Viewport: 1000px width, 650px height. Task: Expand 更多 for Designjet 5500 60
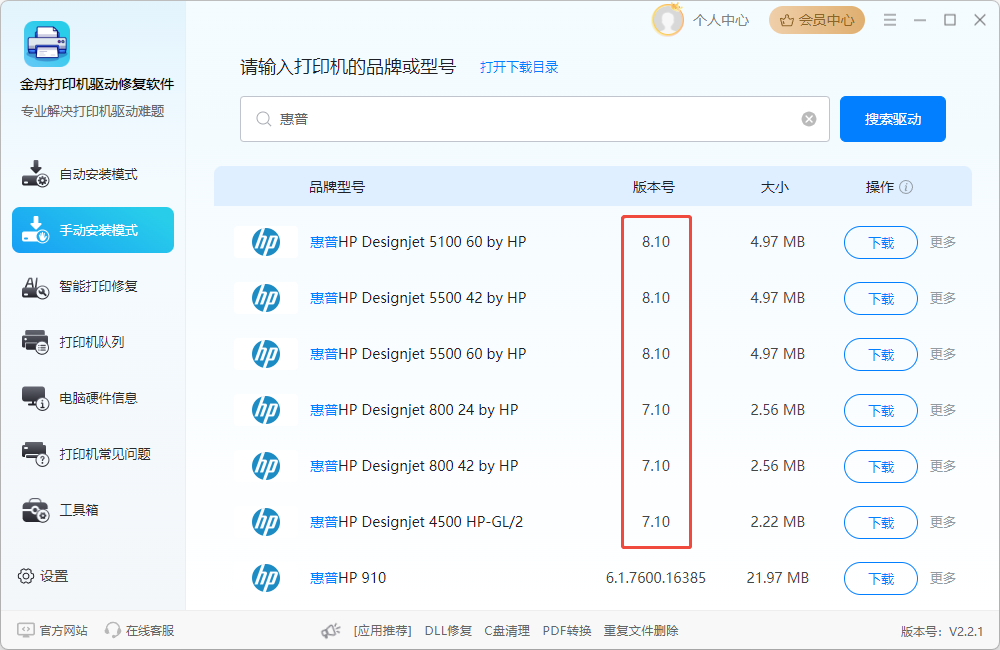(x=943, y=354)
